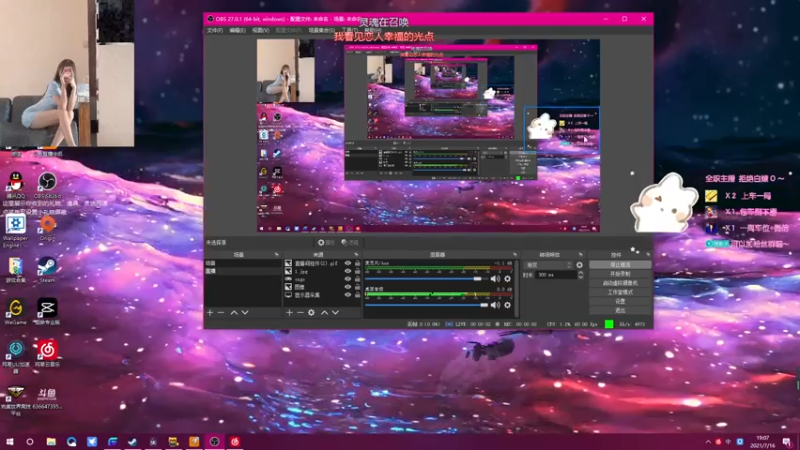Pop out the Sources dock panel

tap(356, 255)
